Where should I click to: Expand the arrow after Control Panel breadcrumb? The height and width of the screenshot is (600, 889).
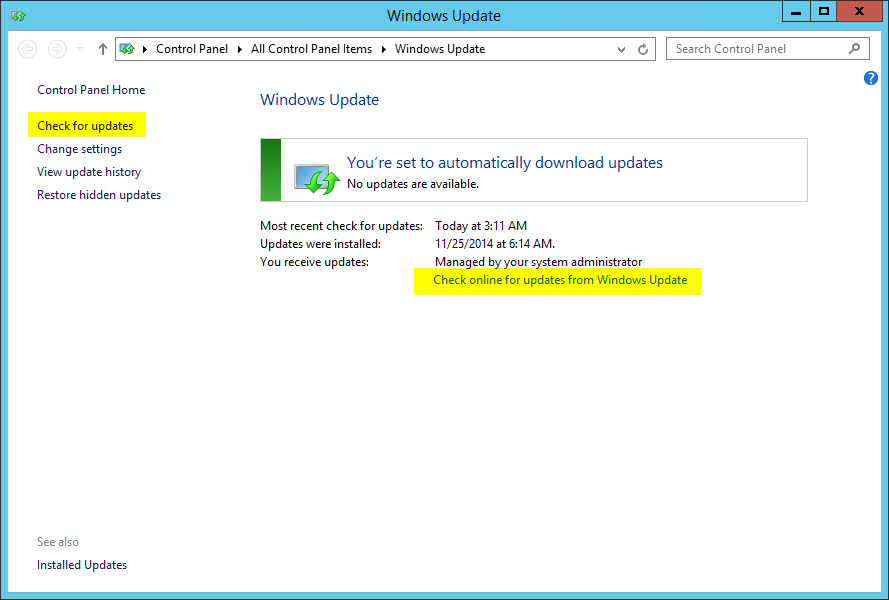click(x=240, y=49)
